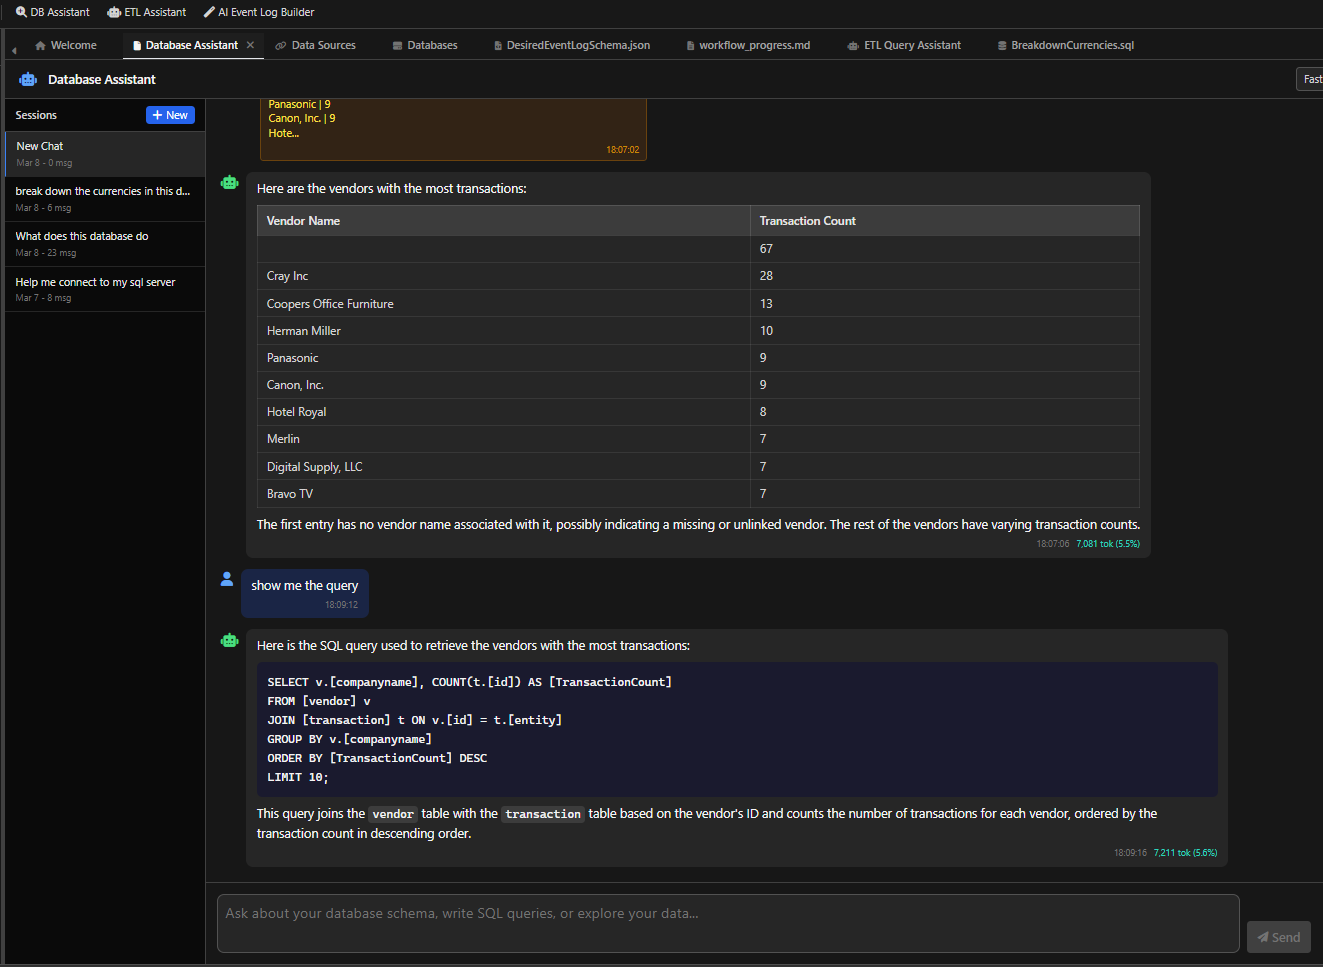Click the database icon on Databases tab
The image size is (1323, 967).
coord(398,46)
